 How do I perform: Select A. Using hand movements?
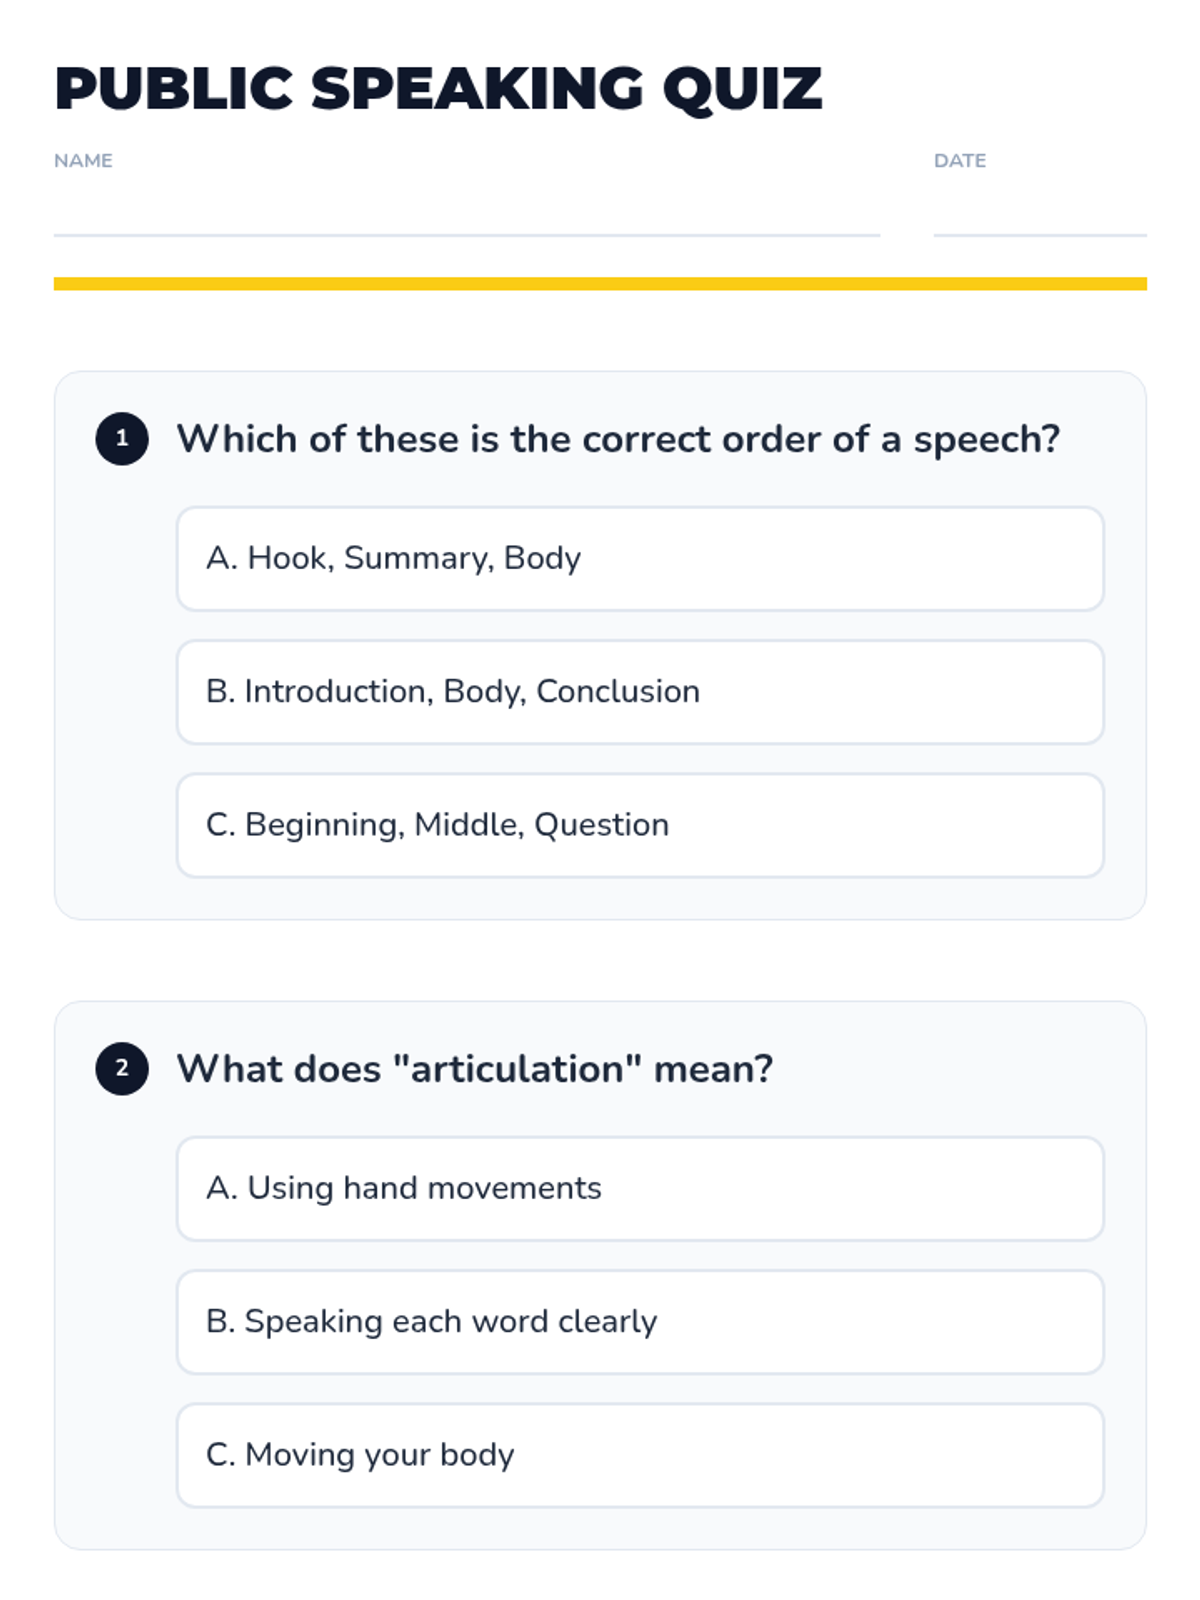[640, 1188]
